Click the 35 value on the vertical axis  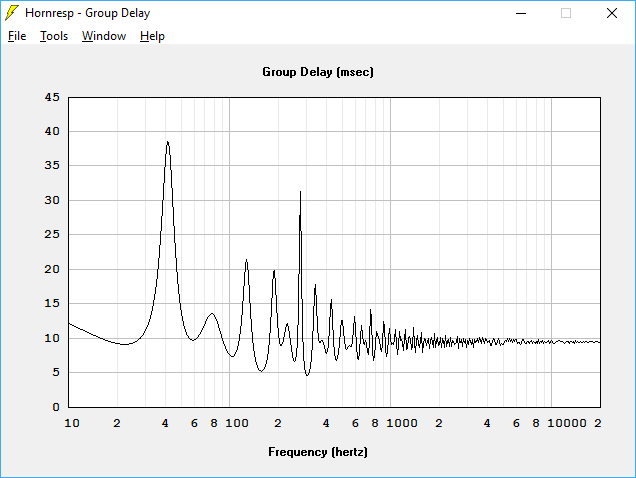pyautogui.click(x=52, y=165)
